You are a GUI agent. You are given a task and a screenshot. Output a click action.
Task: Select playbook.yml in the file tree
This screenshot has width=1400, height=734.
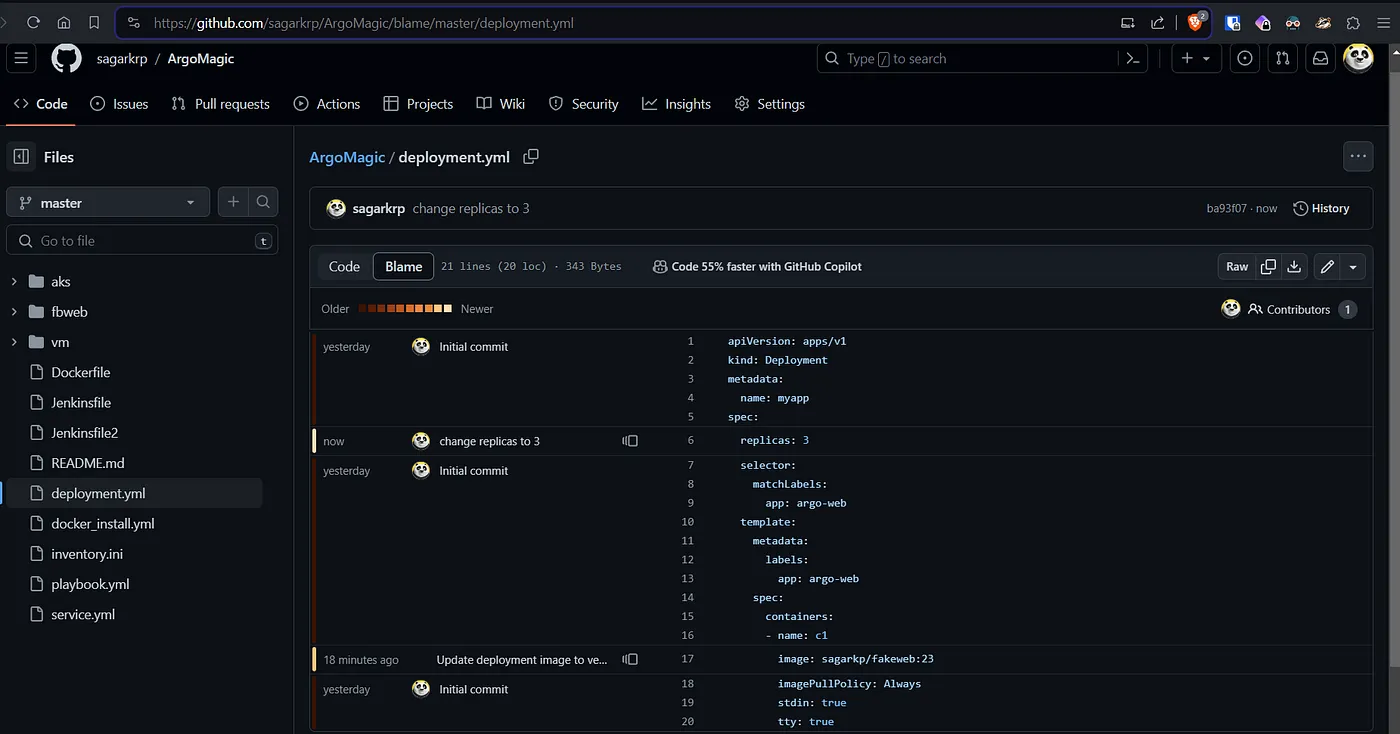tap(90, 584)
